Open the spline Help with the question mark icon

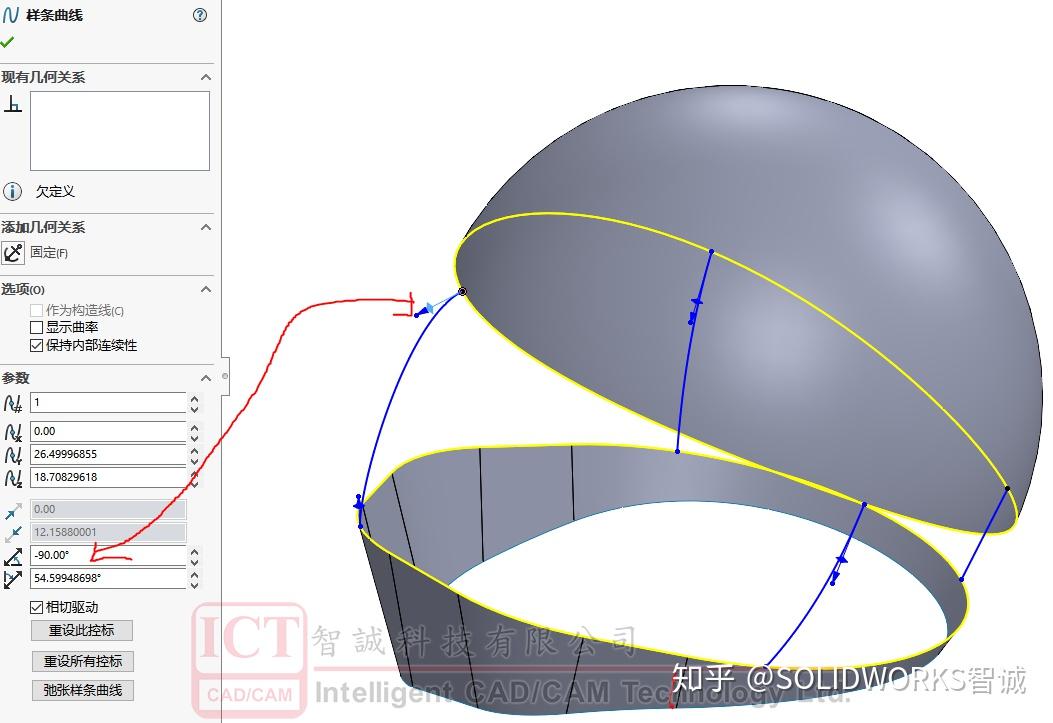pyautogui.click(x=199, y=15)
